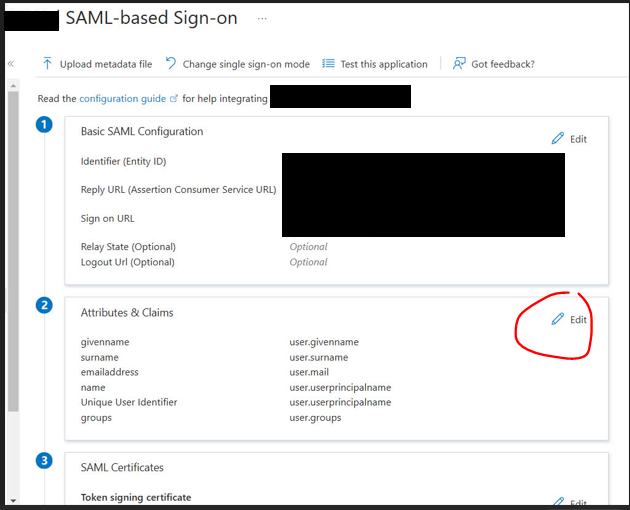Click the Reply URL (Assertion Consumer Service URL) label
This screenshot has height=510, width=630.
pos(178,190)
